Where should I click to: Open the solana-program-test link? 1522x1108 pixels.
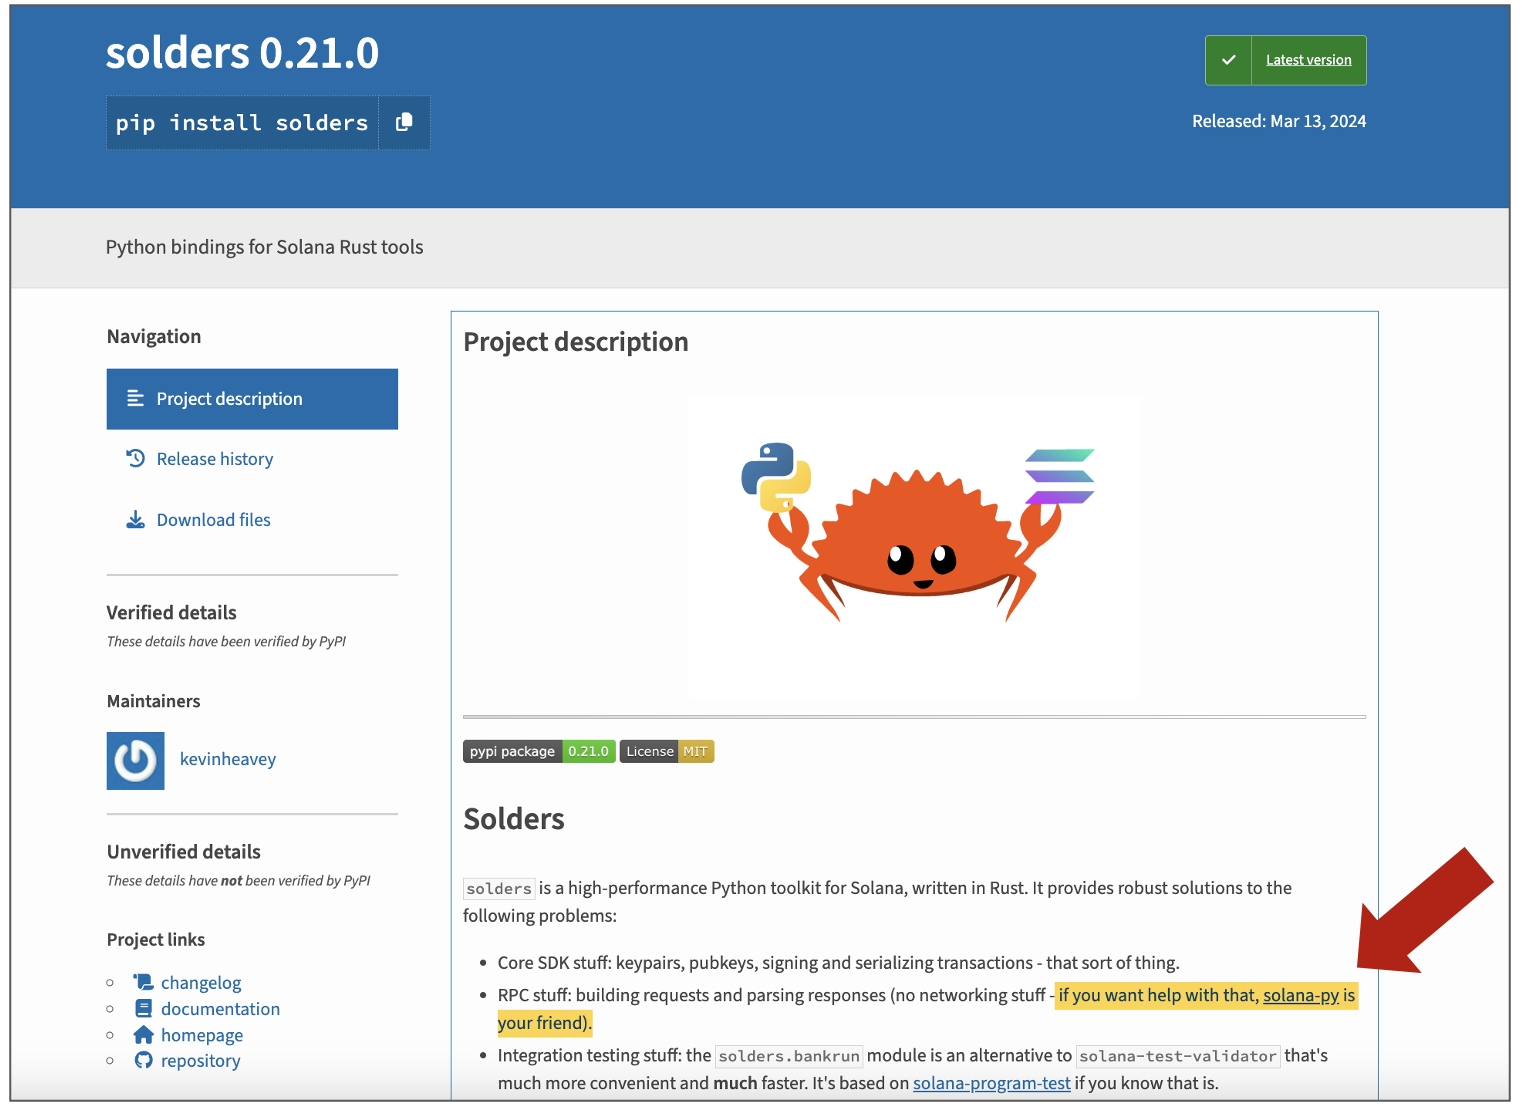click(991, 1083)
